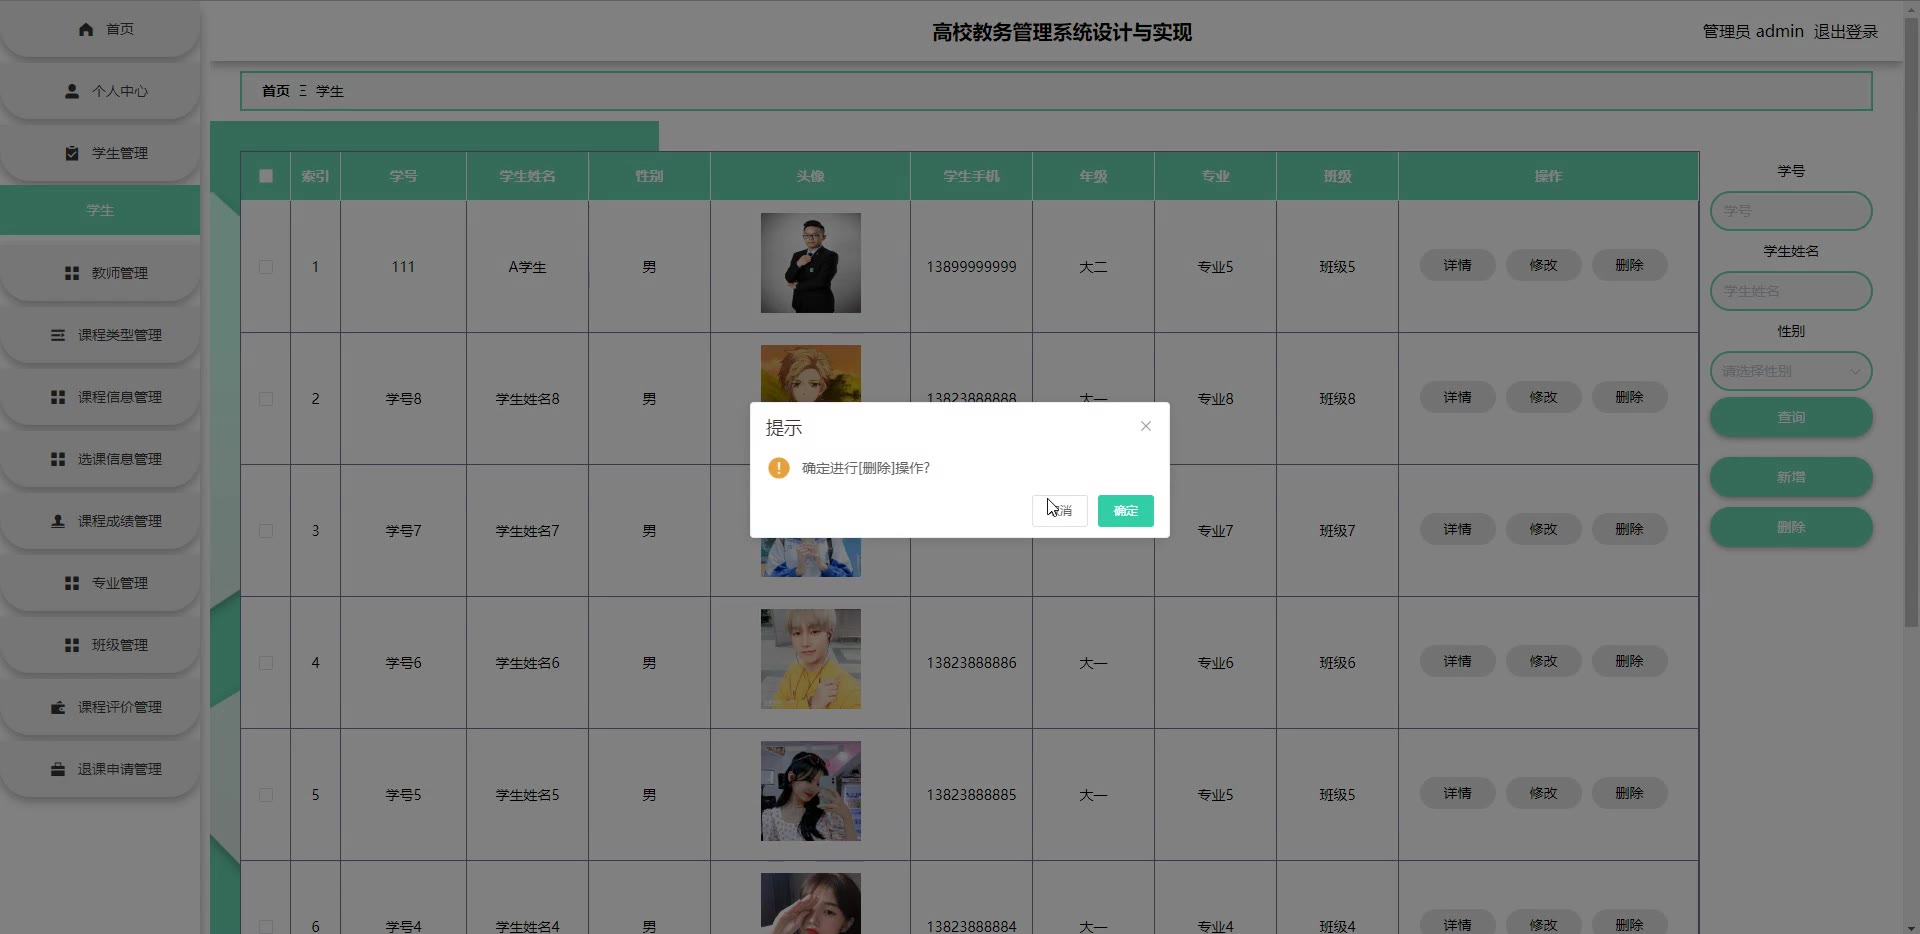Click the avatar photo of 学生姓名6
Screen dimensions: 1920x934
click(x=811, y=659)
